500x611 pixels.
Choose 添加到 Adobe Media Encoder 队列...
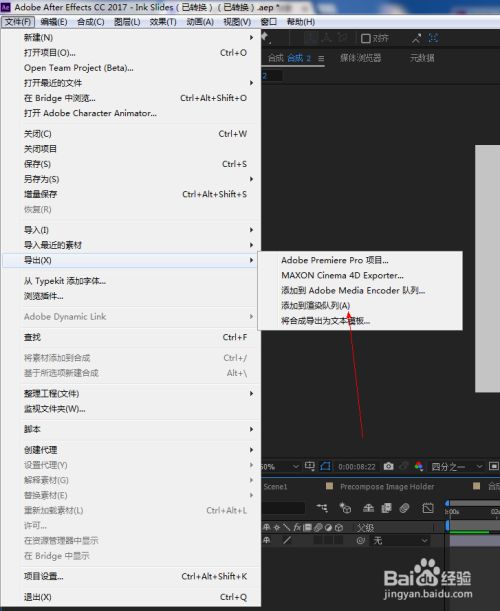[x=360, y=291]
